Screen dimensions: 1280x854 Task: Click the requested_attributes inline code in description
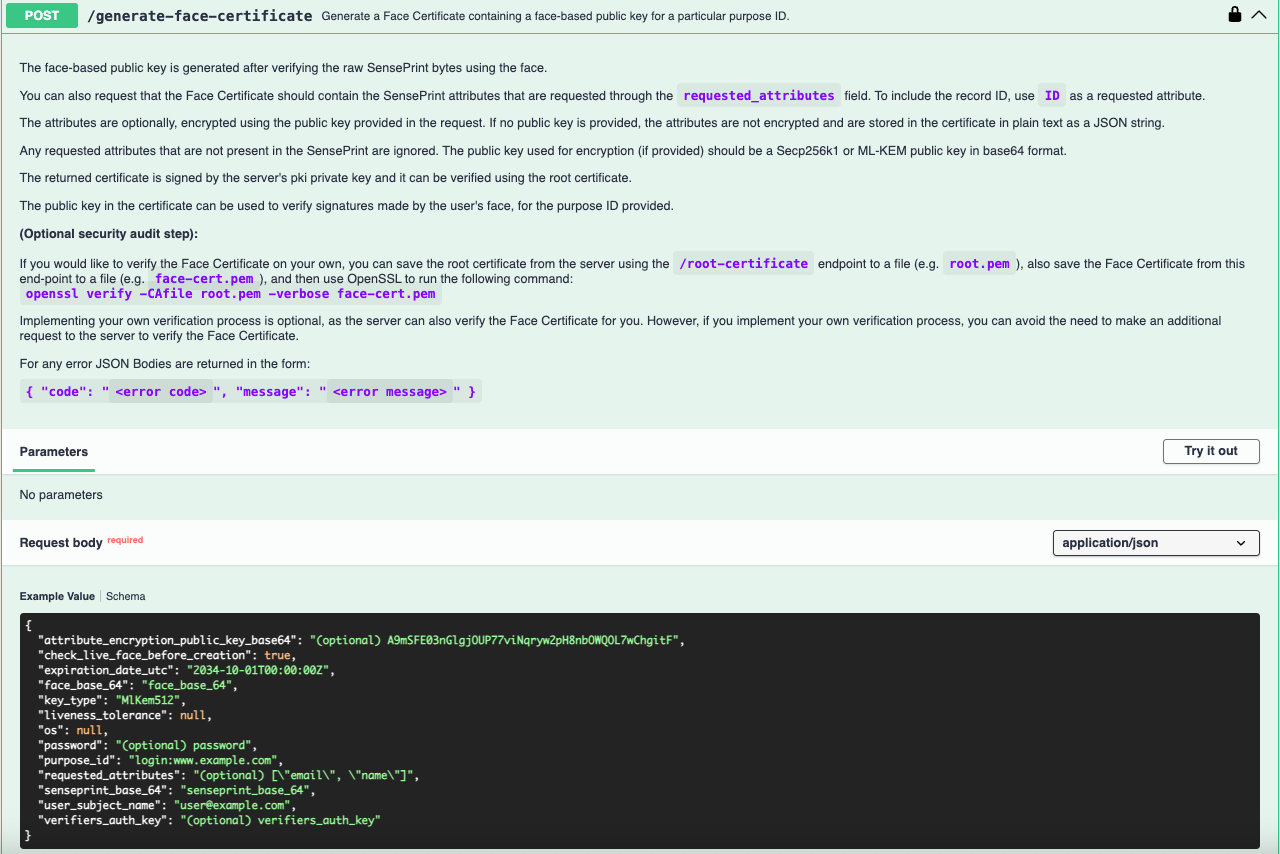[x=759, y=96]
